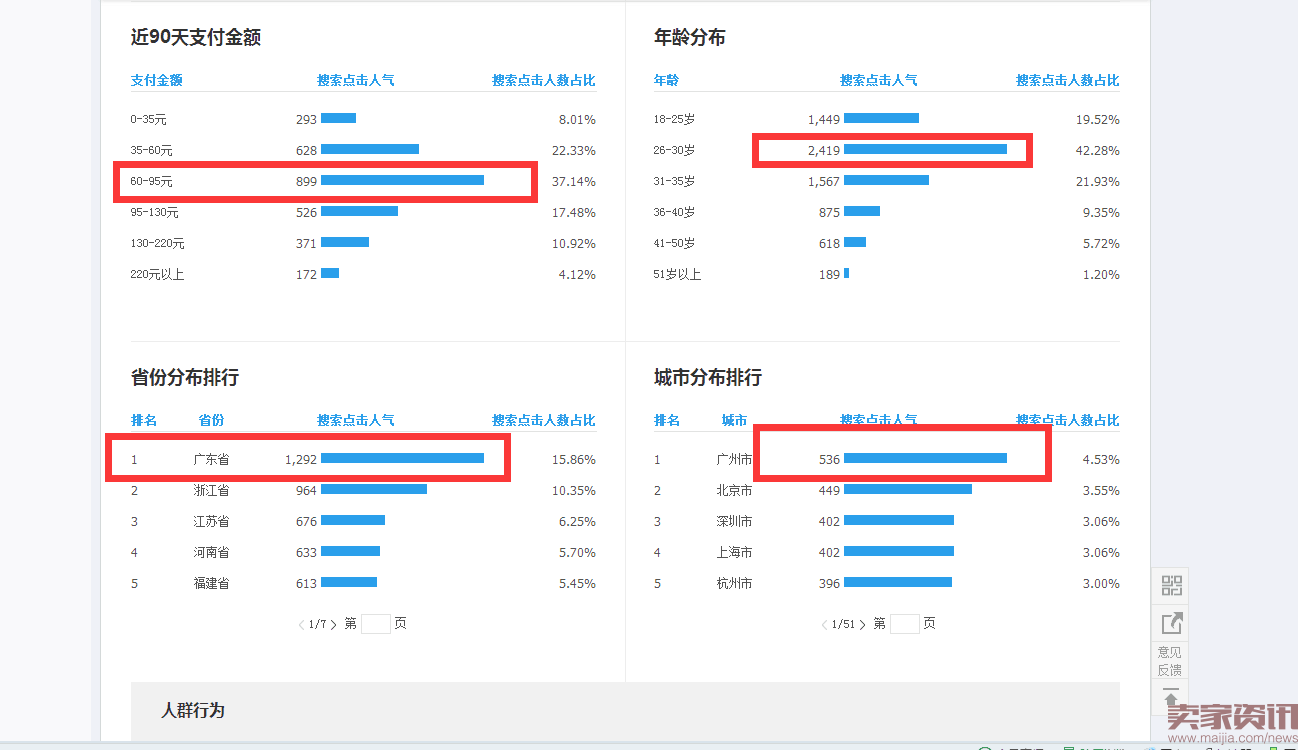The height and width of the screenshot is (750, 1298).
Task: Click the 15.86% percentage value
Action: [x=574, y=460]
